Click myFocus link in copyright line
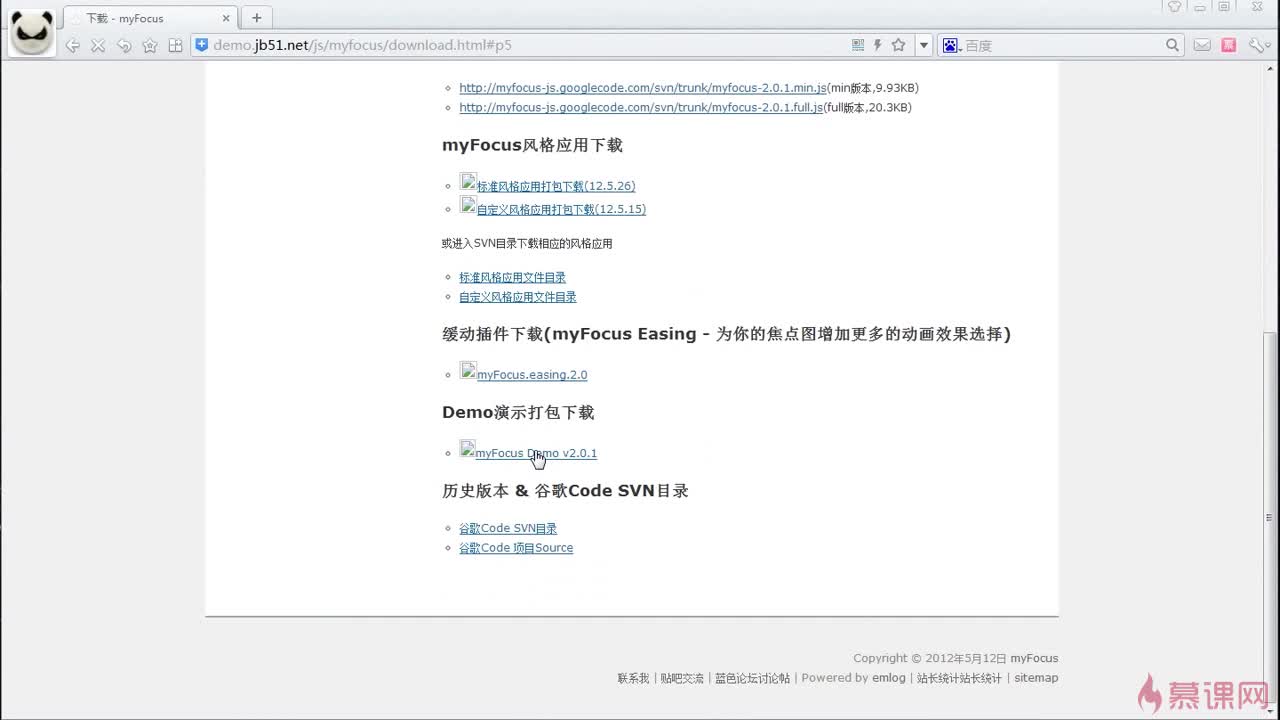The image size is (1280, 720). [x=1034, y=658]
